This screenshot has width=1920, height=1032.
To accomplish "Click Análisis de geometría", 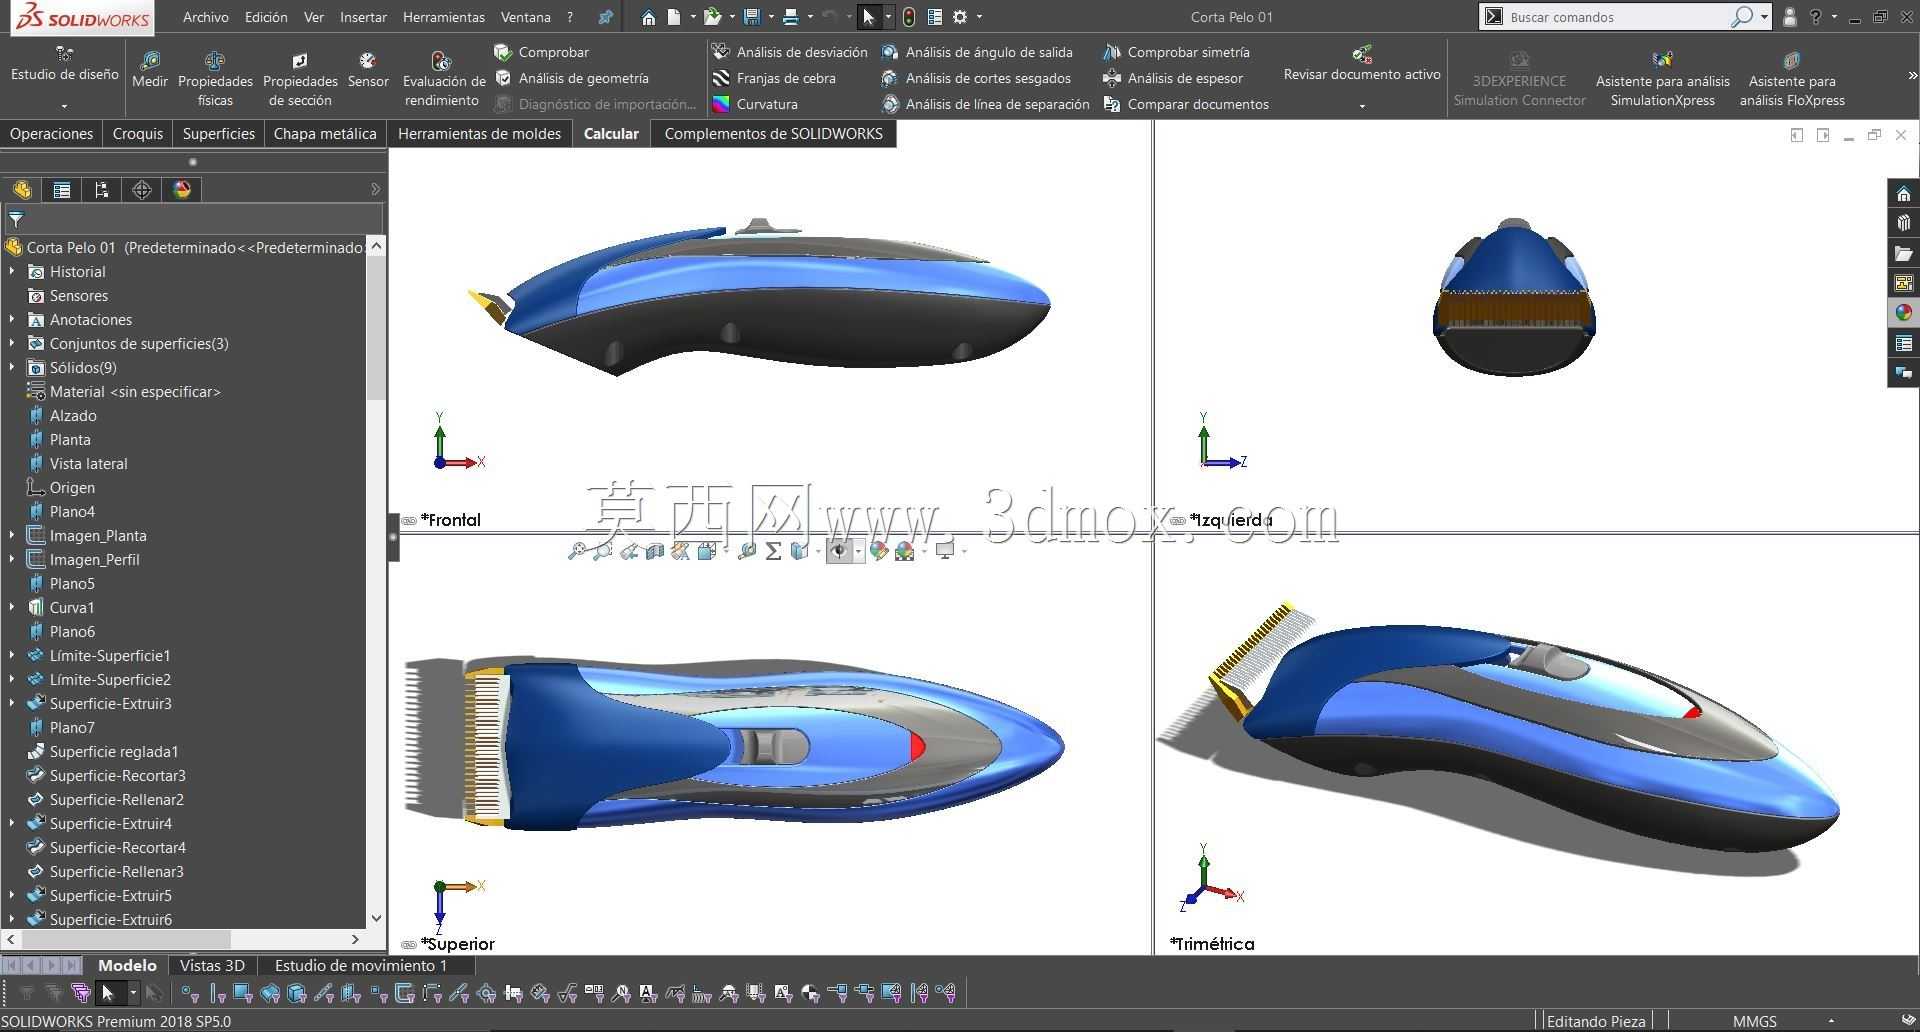I will [572, 78].
